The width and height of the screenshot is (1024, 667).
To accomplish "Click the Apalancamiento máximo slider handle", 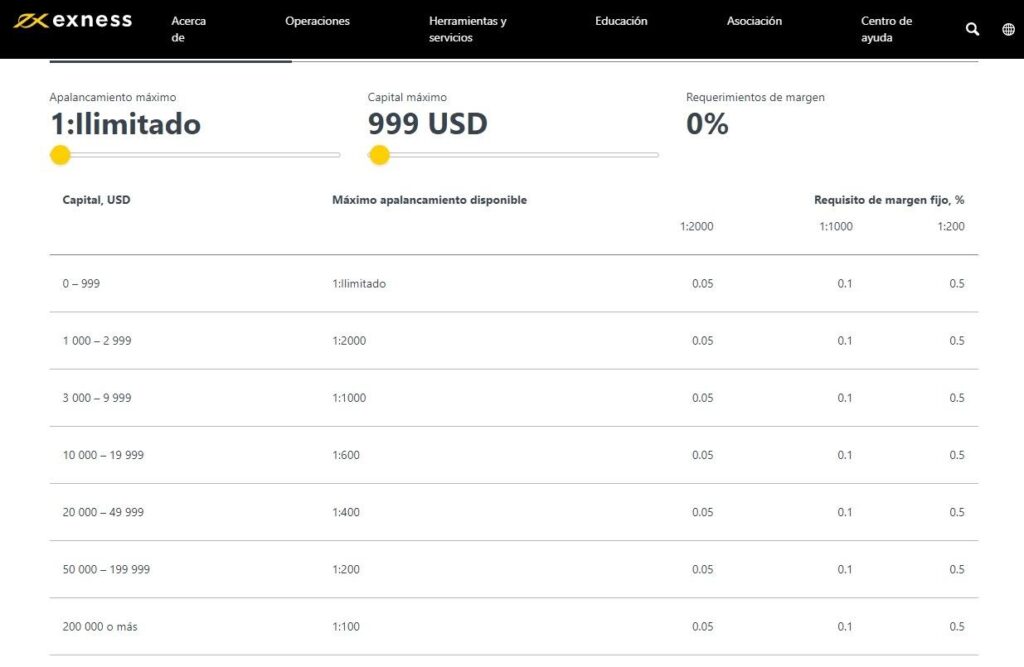I will point(60,155).
